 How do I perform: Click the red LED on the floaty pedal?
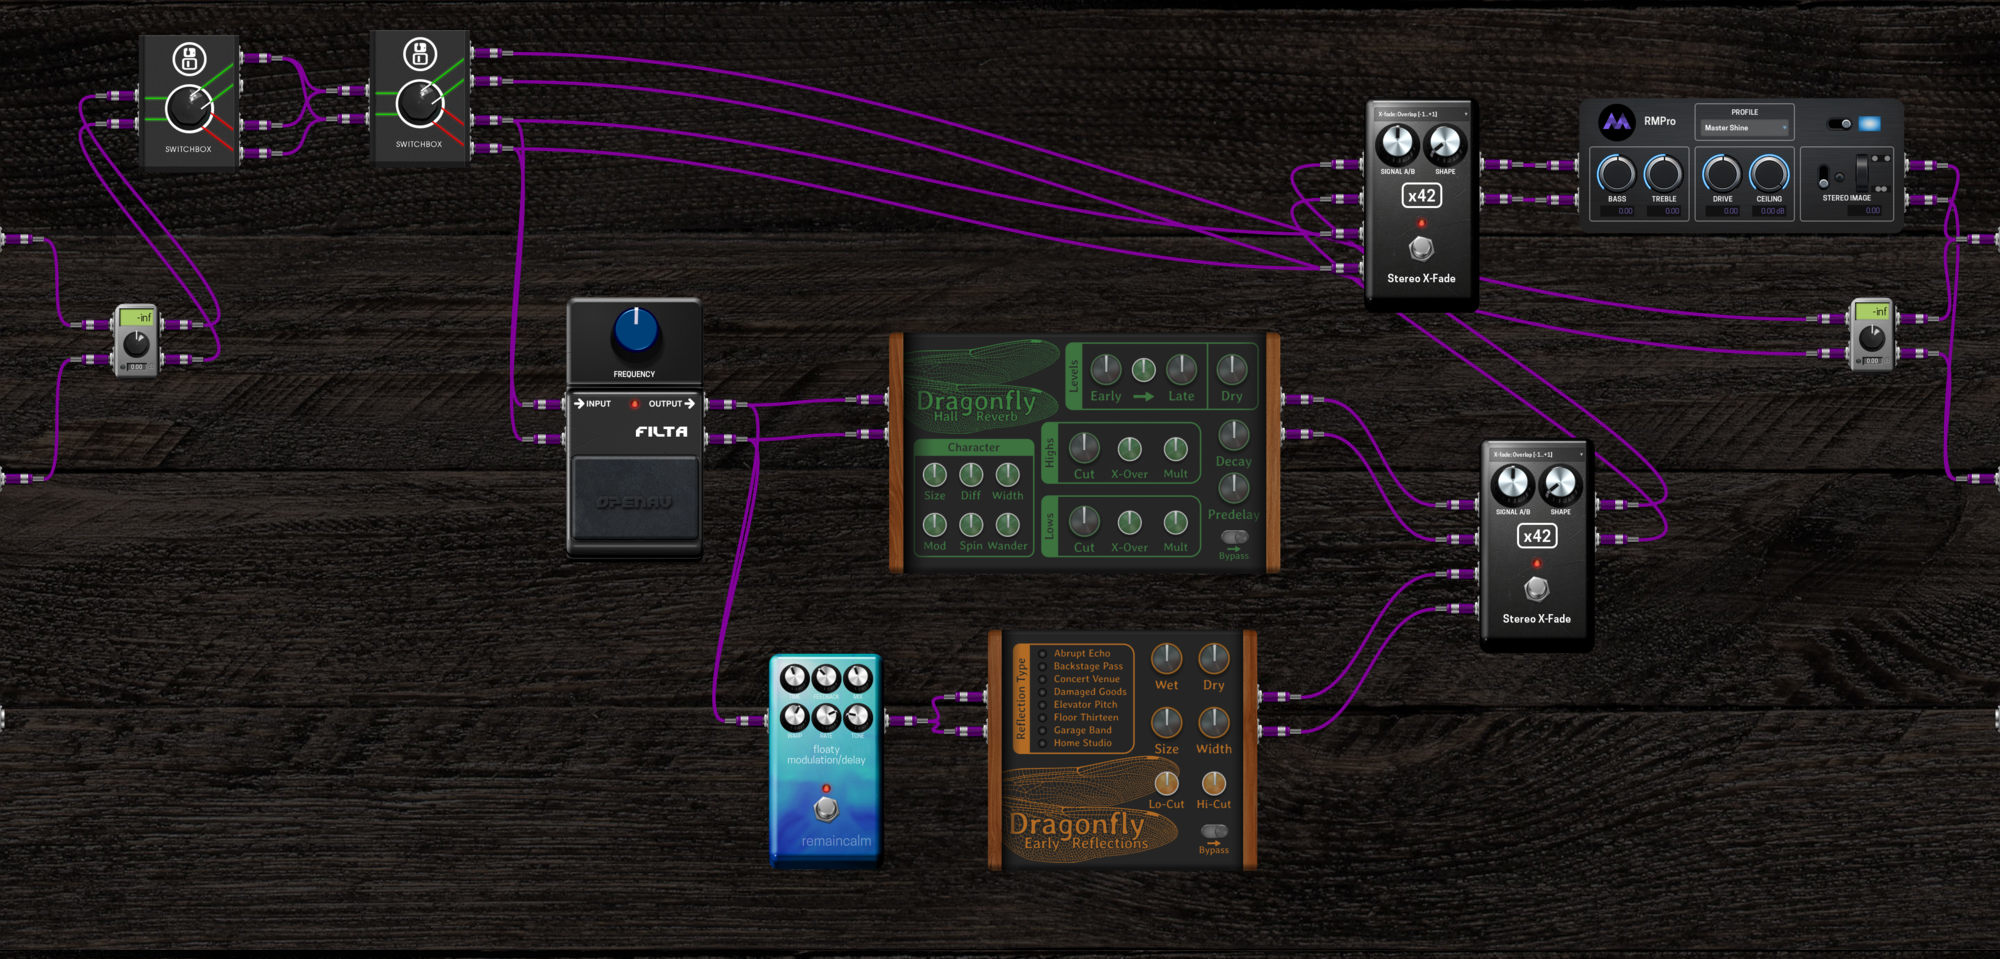(x=826, y=788)
